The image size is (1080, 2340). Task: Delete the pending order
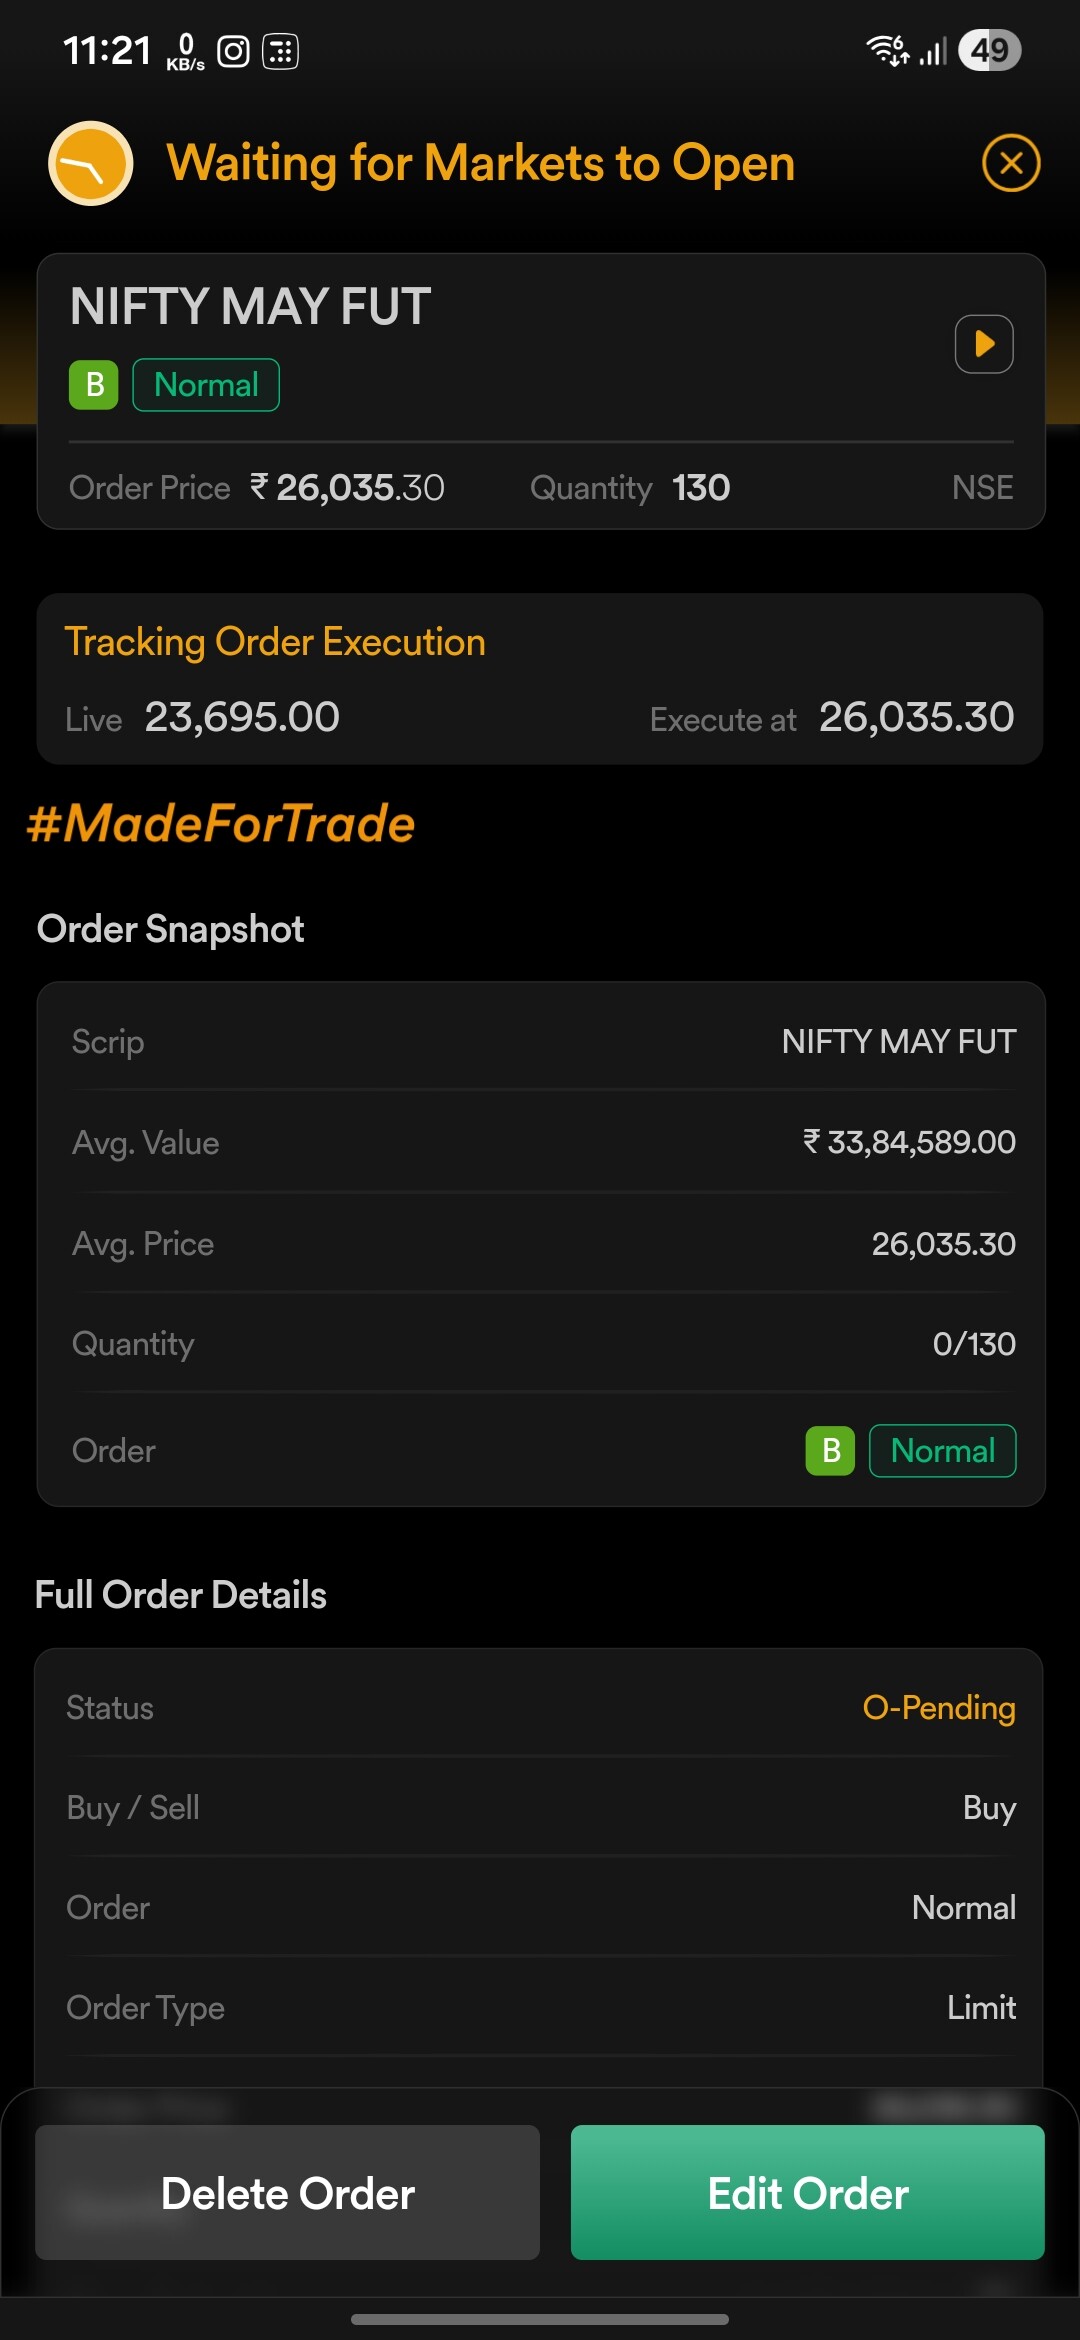click(x=288, y=2193)
